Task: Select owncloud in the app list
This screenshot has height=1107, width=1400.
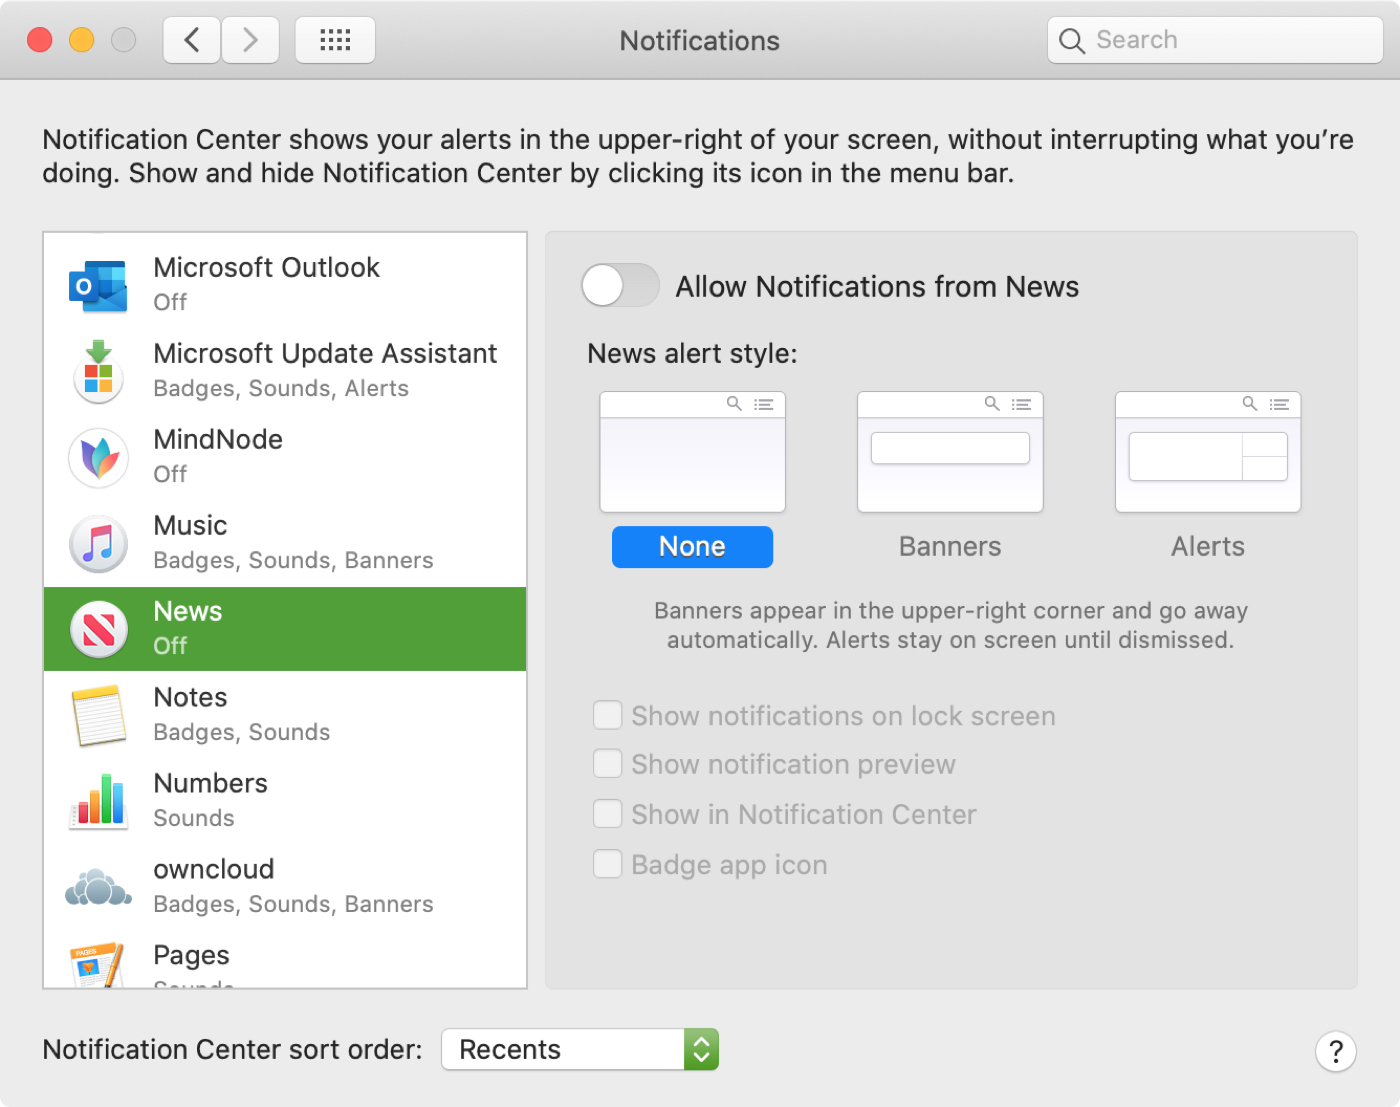Action: [x=285, y=887]
